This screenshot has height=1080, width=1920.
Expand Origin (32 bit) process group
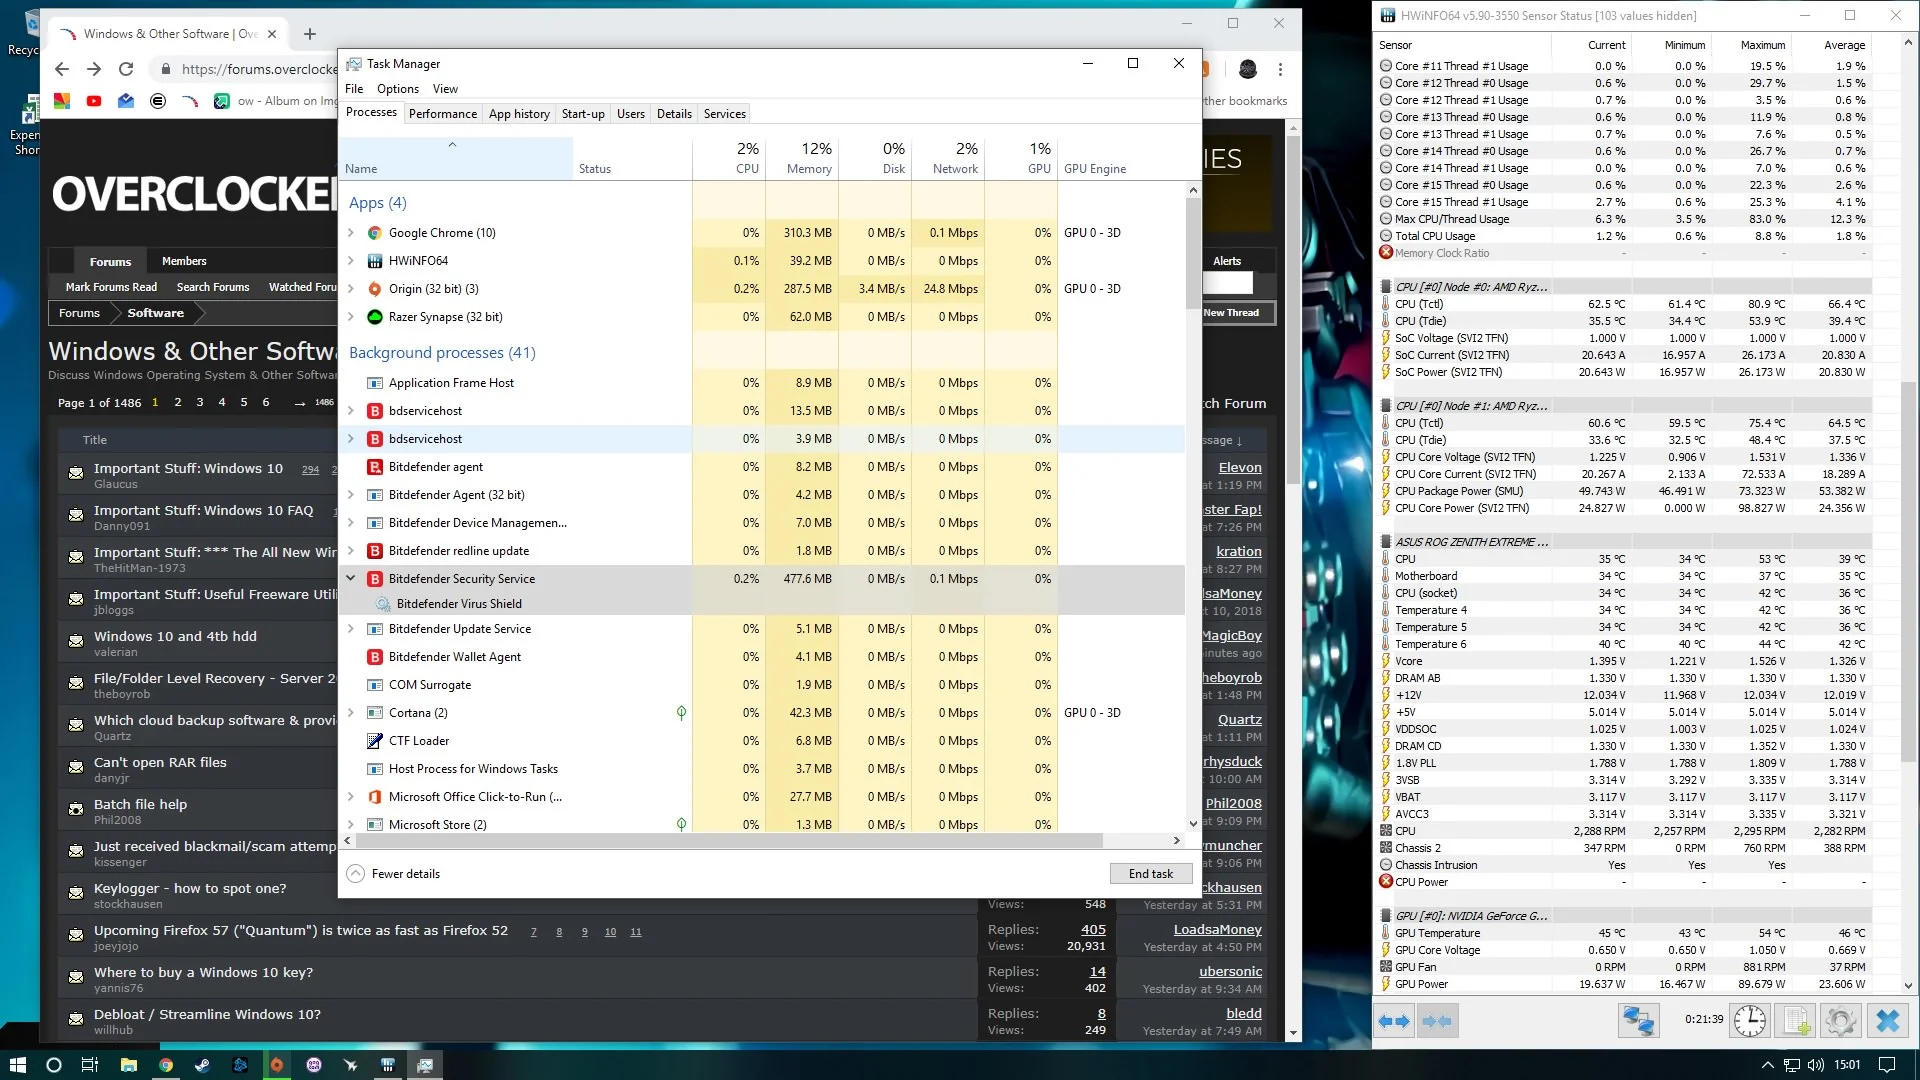click(351, 289)
